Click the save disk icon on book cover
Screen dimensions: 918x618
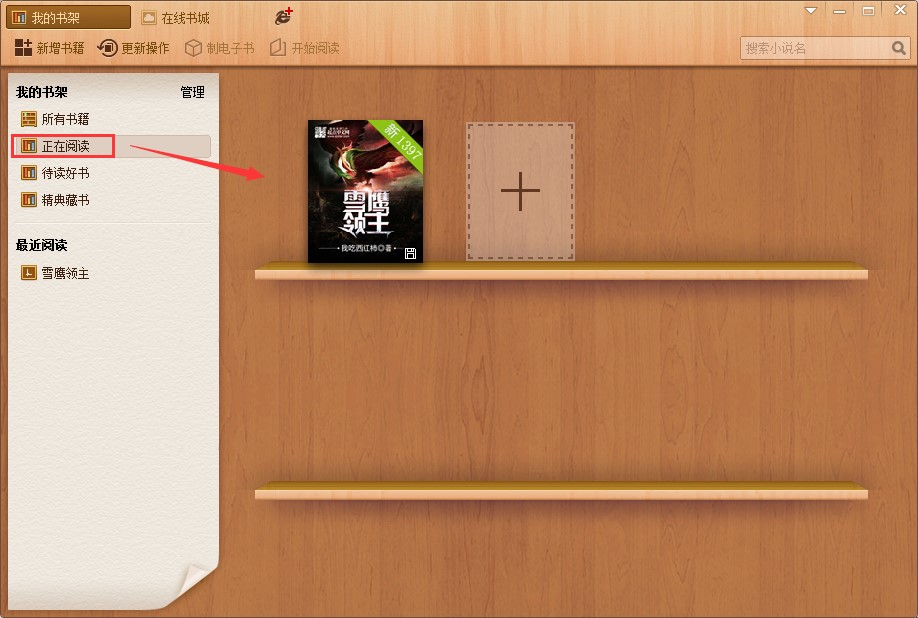point(410,253)
